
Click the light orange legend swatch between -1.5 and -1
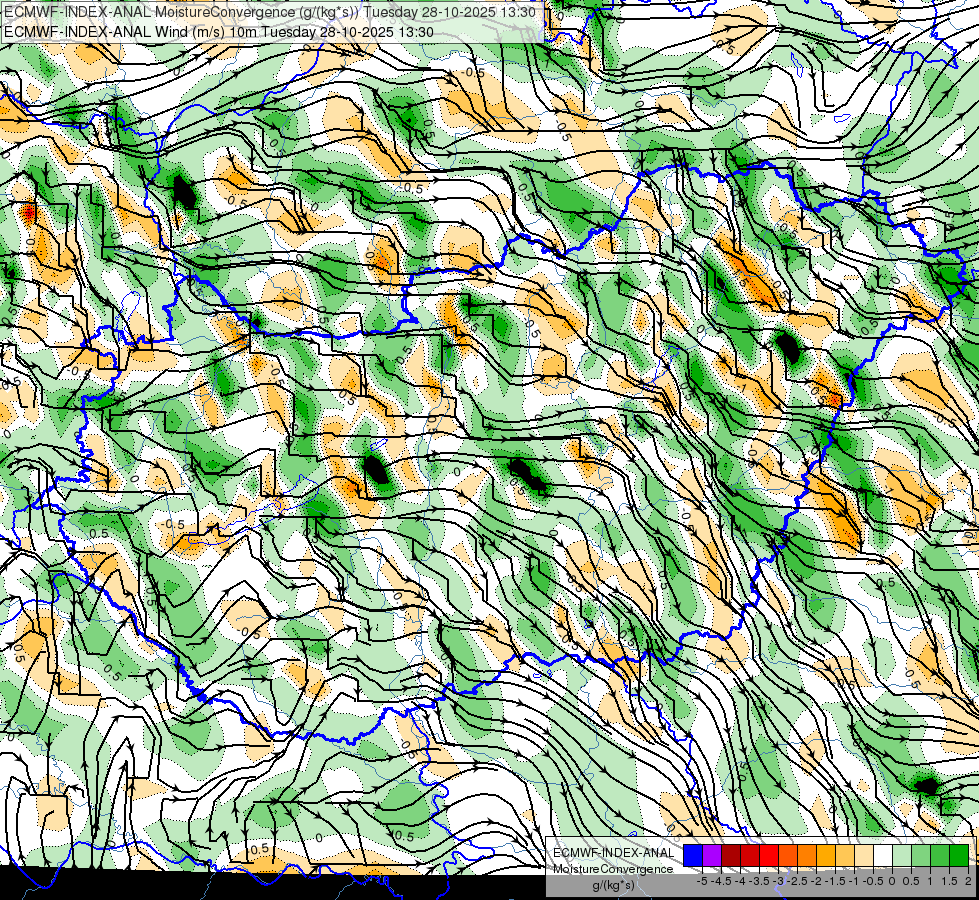(x=845, y=856)
